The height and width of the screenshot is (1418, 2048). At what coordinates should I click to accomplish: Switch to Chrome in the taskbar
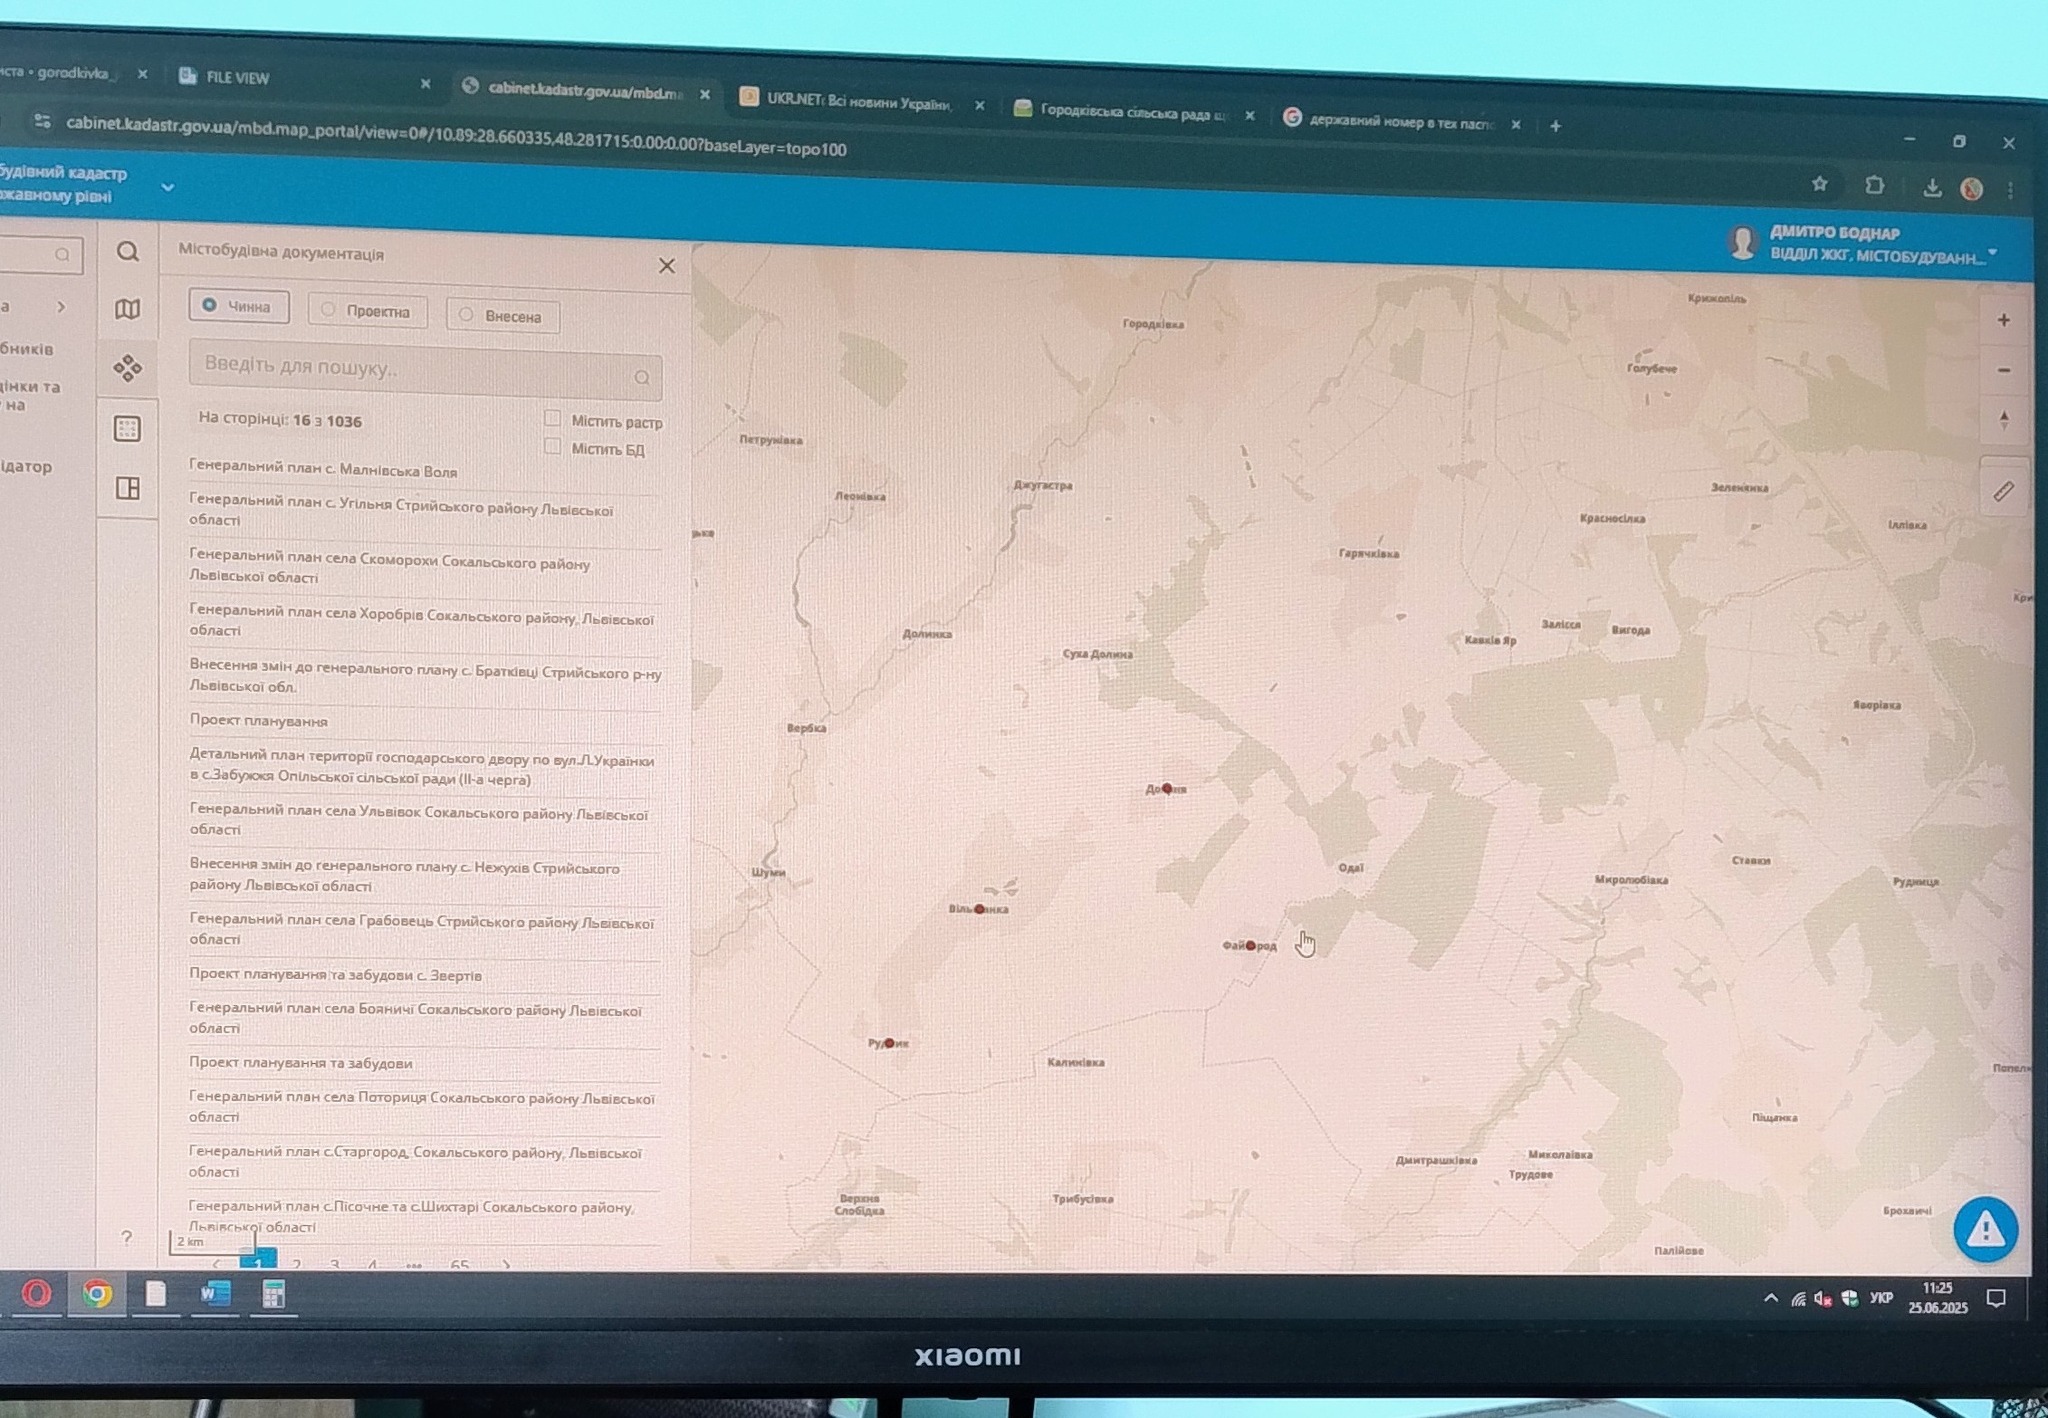(x=97, y=1294)
